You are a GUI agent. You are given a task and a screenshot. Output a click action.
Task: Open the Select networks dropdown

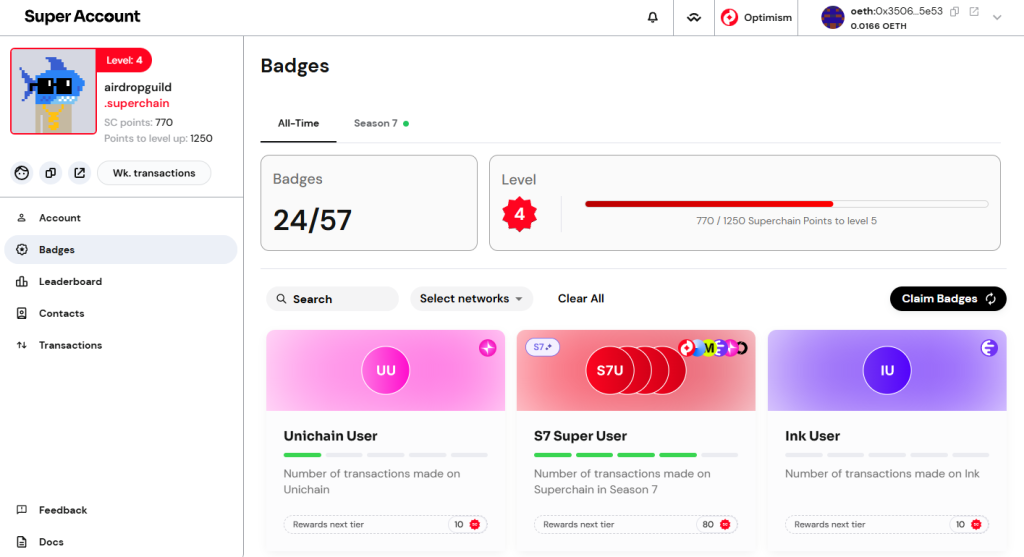(471, 299)
